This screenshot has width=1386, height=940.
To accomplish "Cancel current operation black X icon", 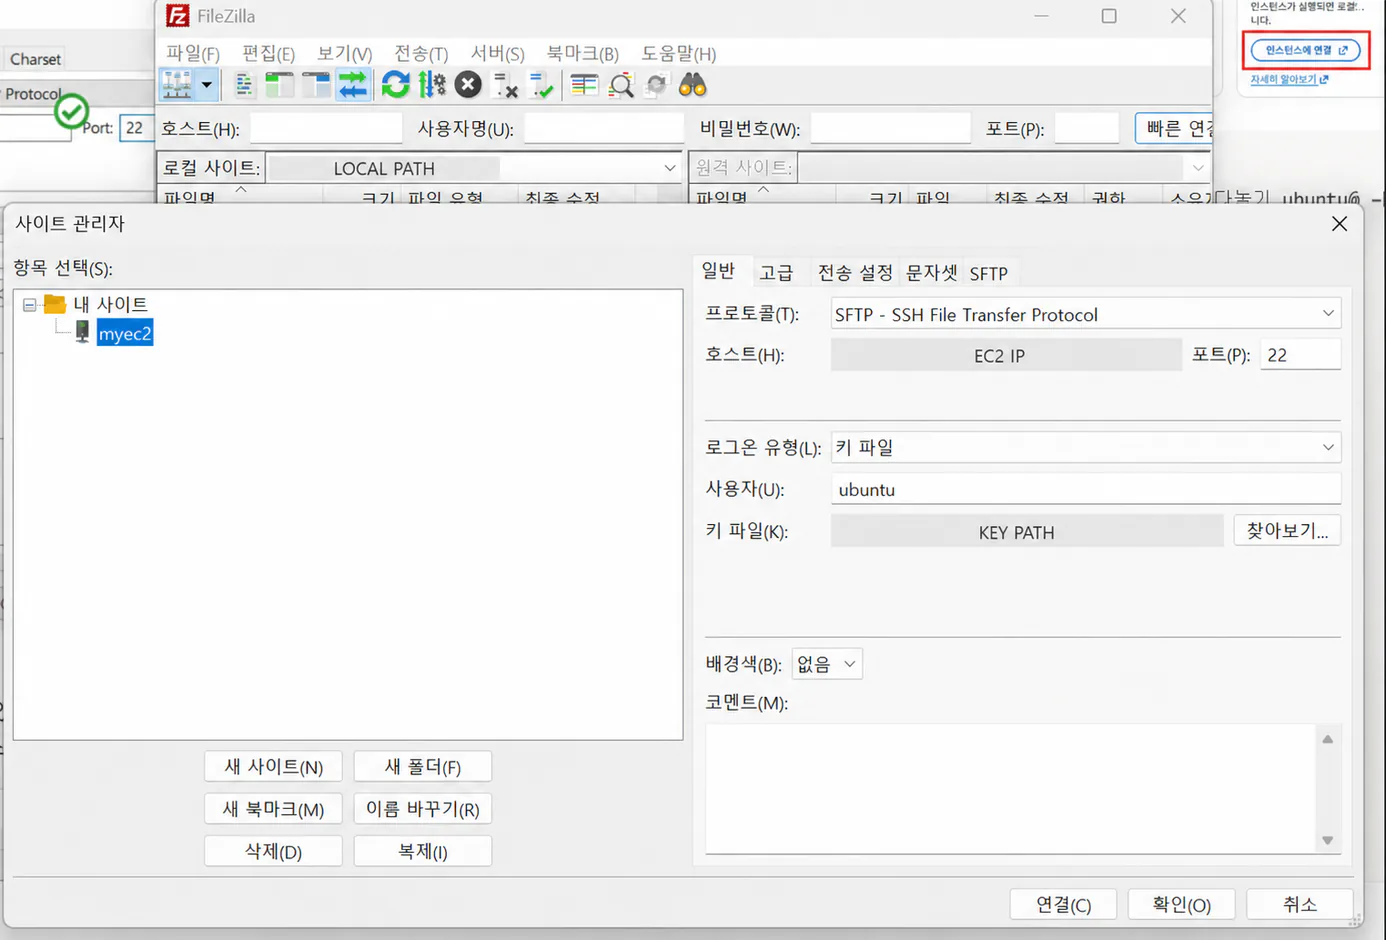I will coord(468,85).
